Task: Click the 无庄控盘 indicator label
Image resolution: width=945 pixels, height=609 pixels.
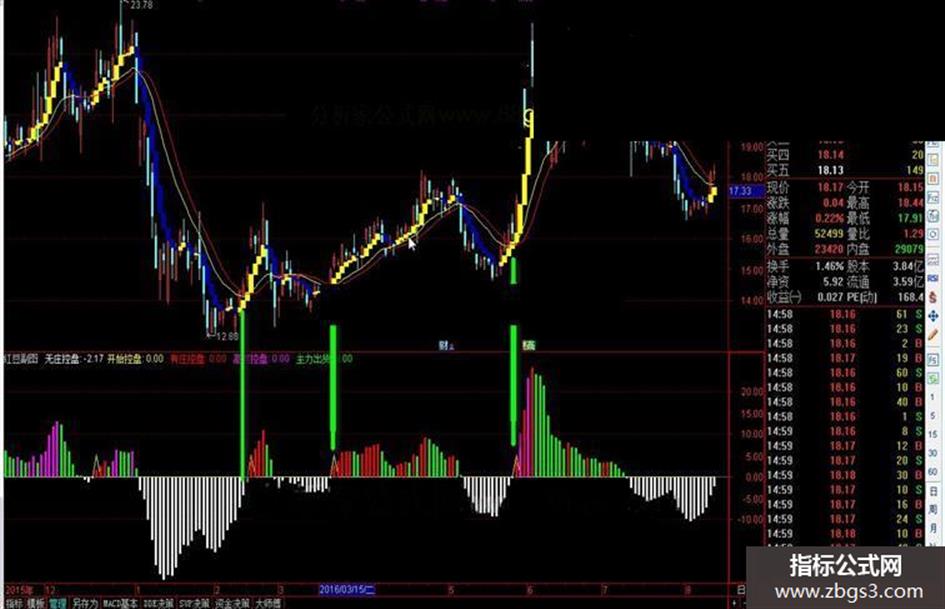Action: 61,359
